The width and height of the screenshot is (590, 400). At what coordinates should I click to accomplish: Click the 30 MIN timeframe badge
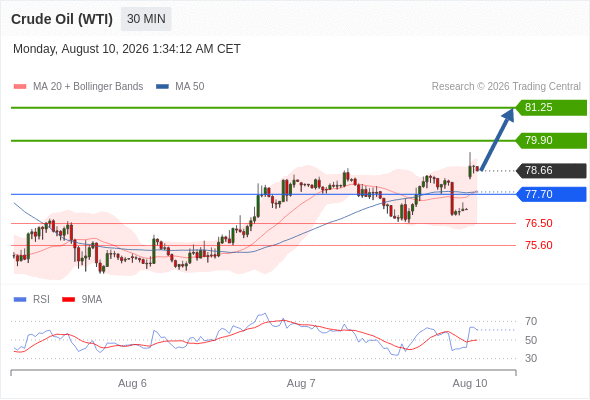pos(146,19)
